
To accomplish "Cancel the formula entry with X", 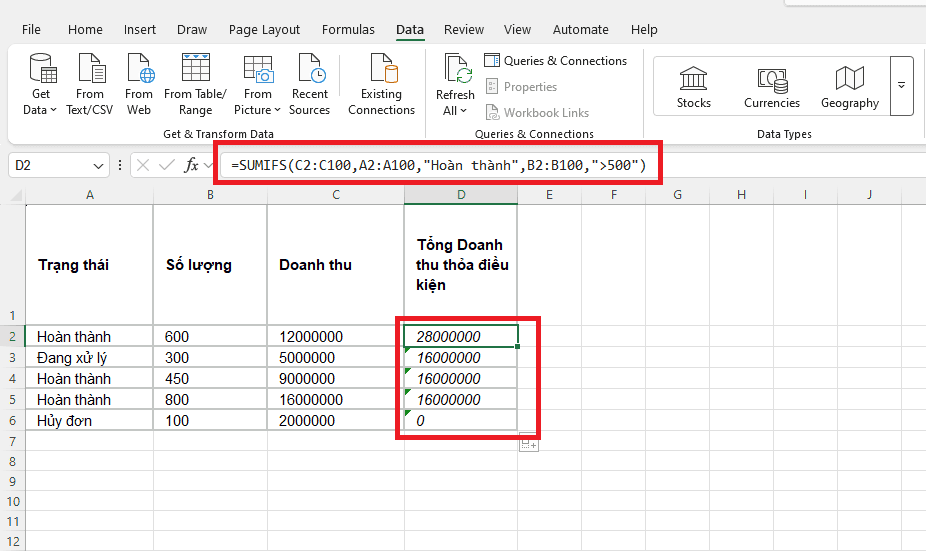I will point(143,165).
